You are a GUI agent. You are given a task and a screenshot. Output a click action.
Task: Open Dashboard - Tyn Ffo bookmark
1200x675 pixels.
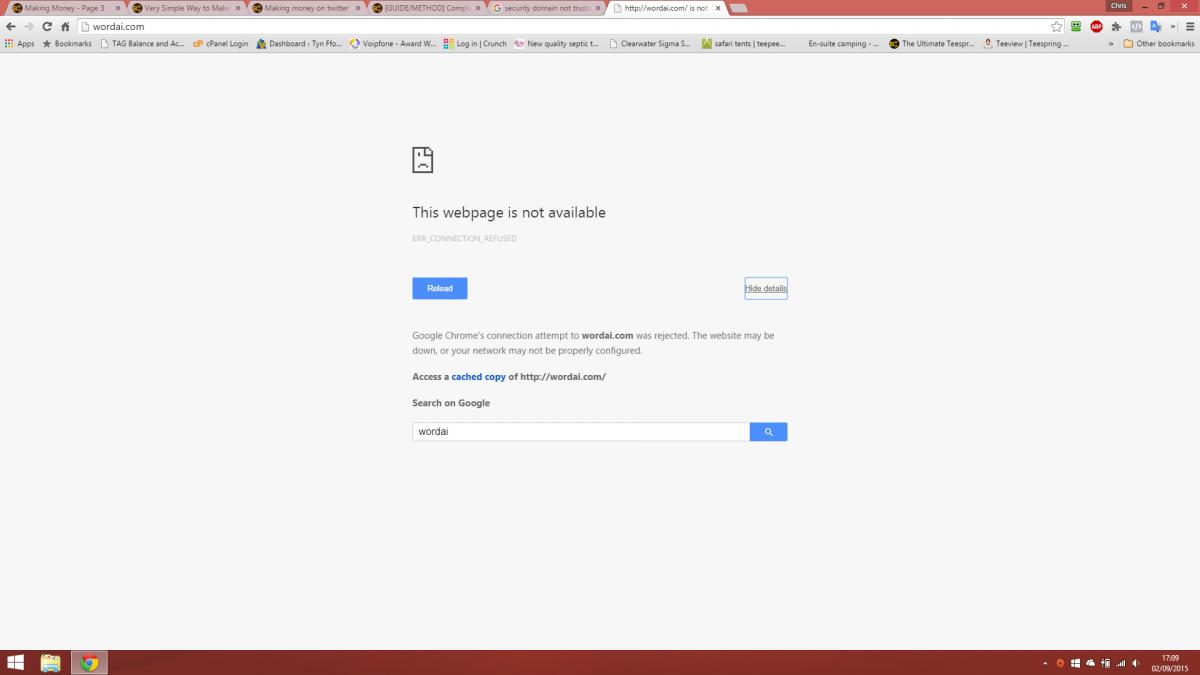(299, 44)
